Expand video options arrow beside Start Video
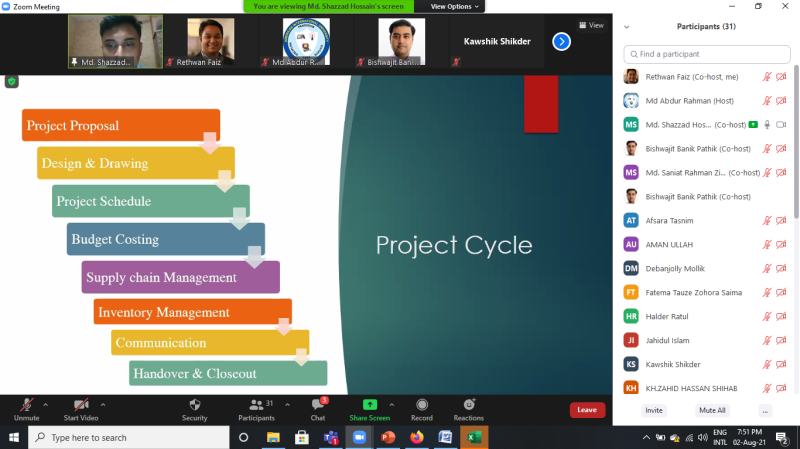The height and width of the screenshot is (449, 800). point(103,405)
